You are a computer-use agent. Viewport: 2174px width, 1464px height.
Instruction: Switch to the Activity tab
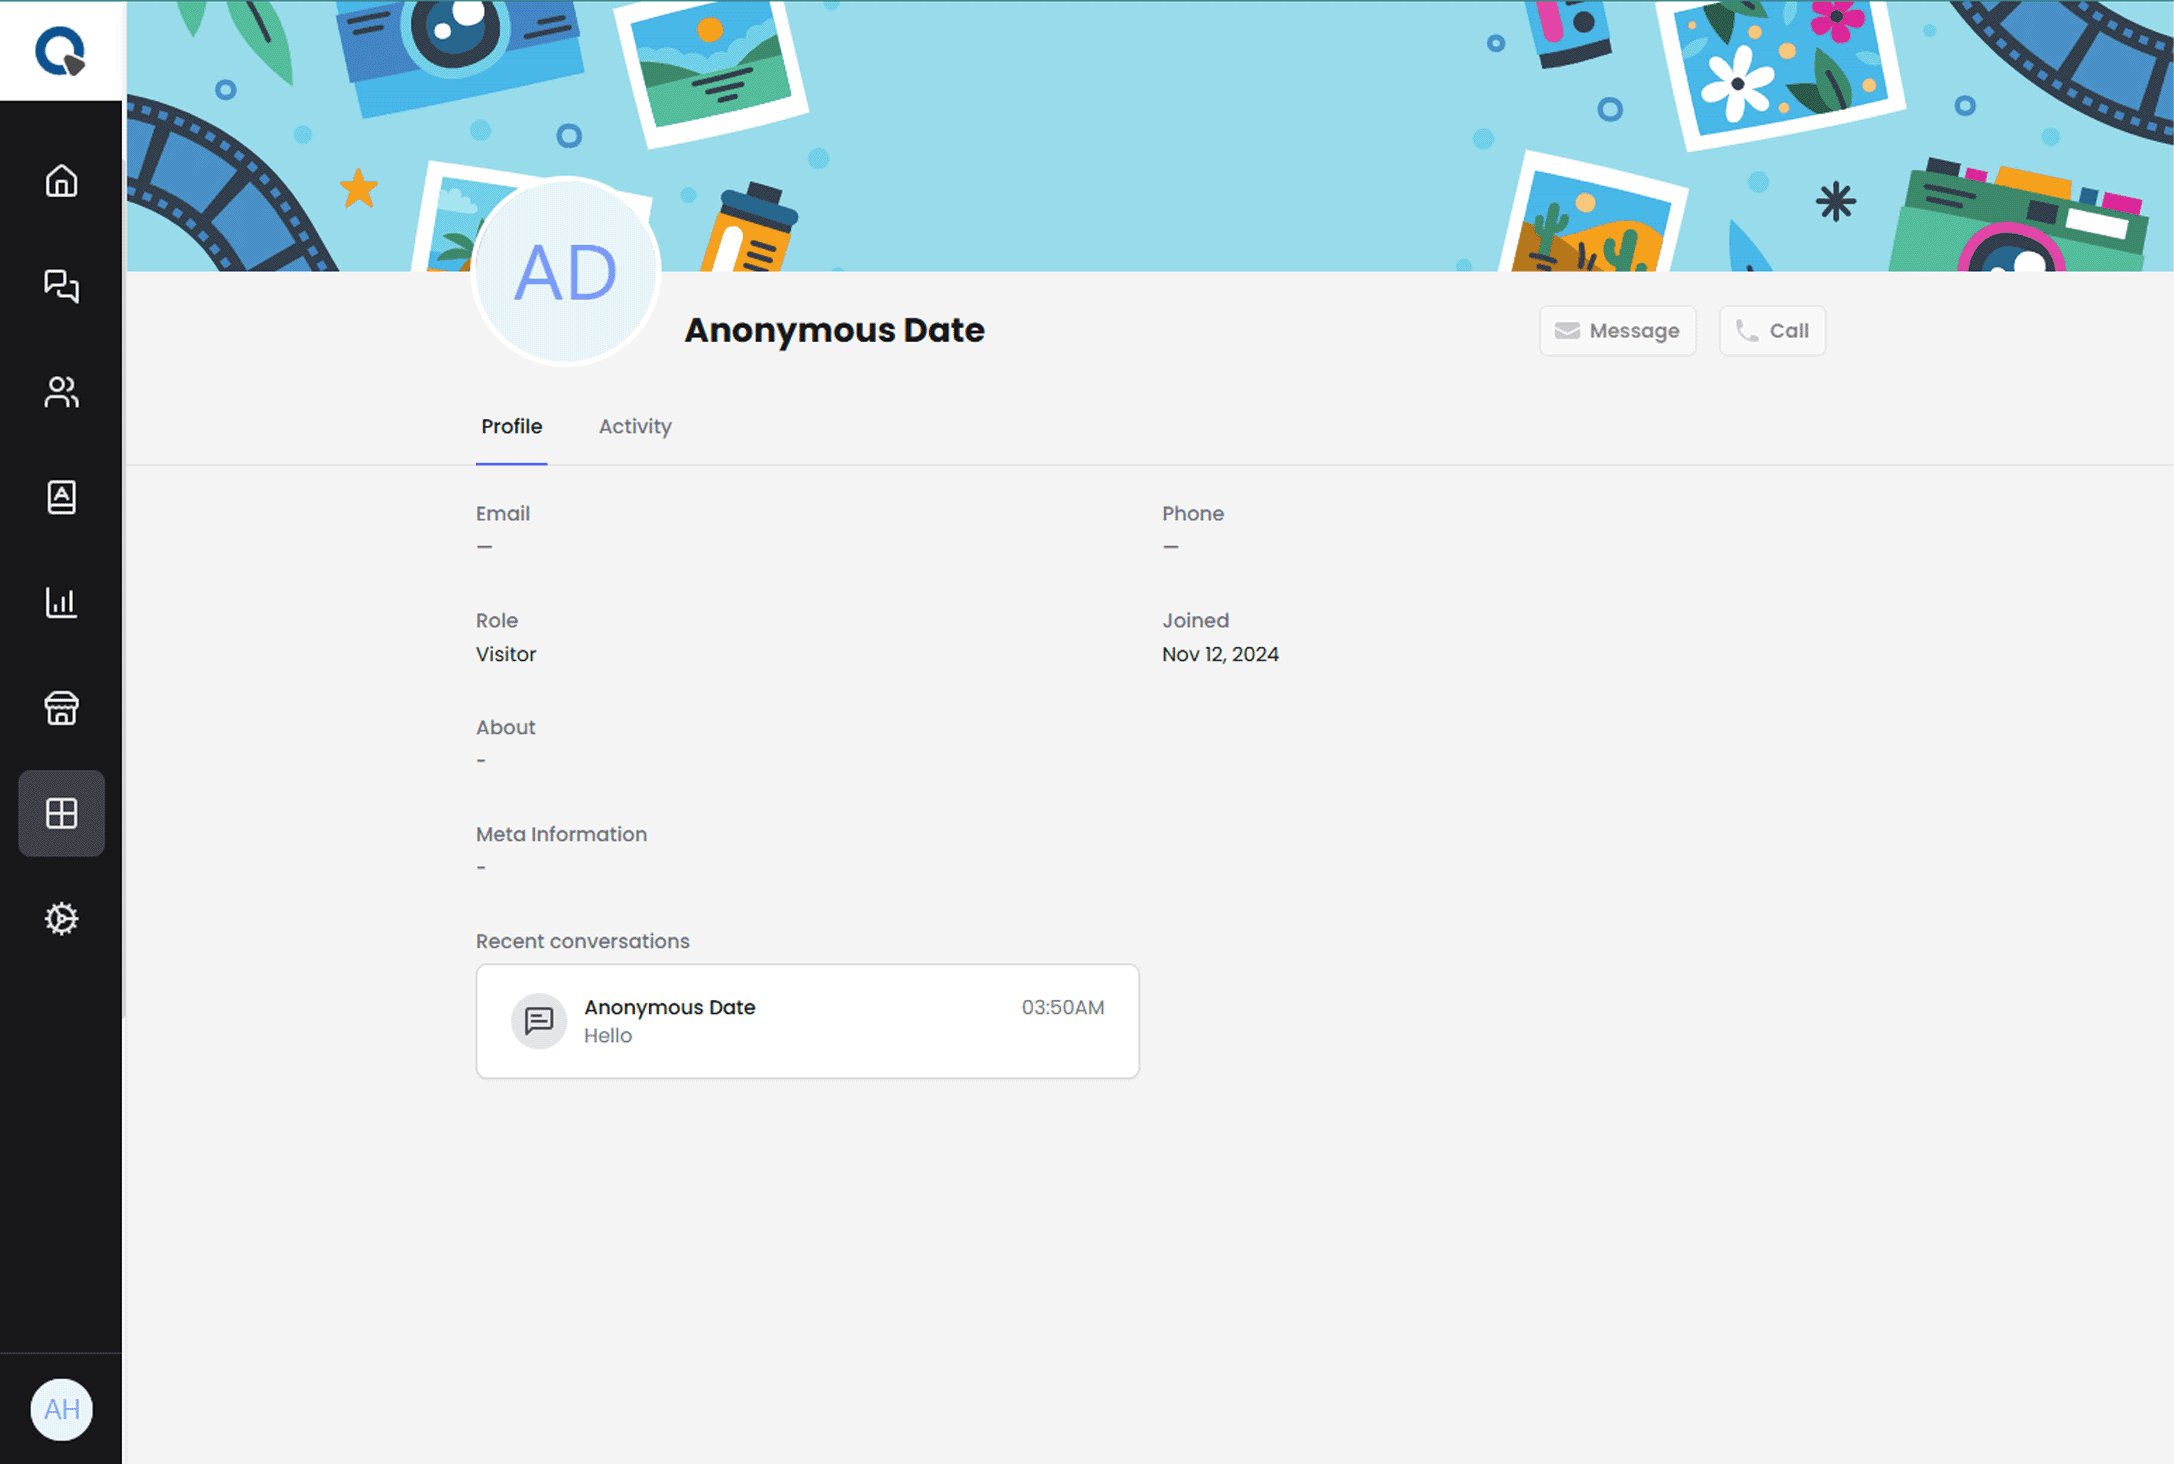click(635, 426)
